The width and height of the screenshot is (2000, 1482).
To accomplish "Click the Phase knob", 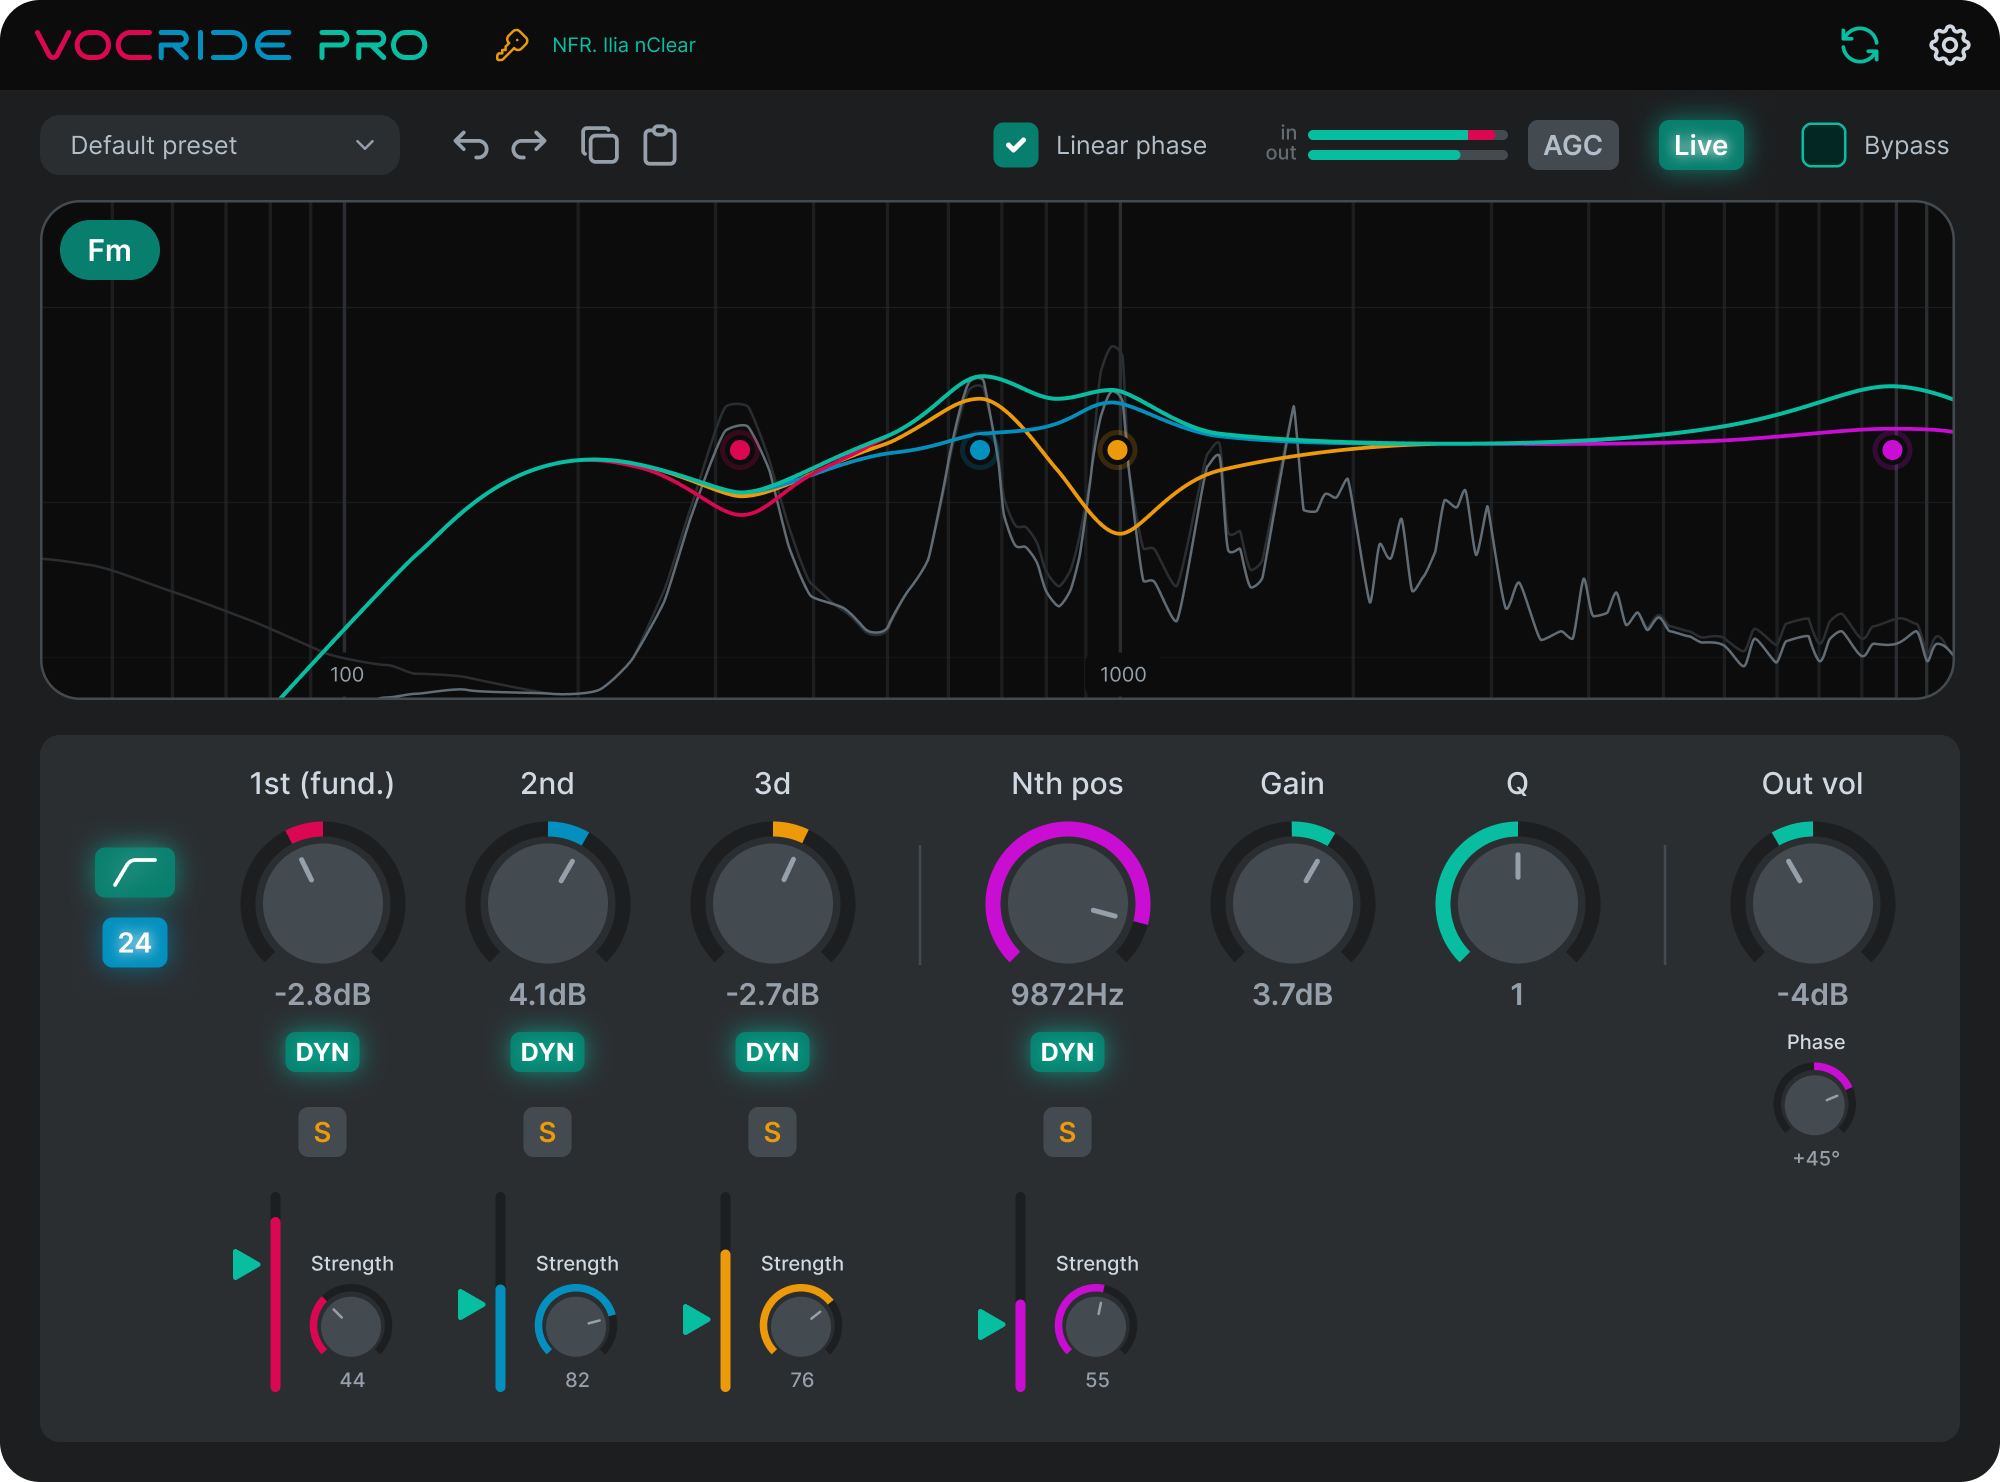I will (1815, 1104).
